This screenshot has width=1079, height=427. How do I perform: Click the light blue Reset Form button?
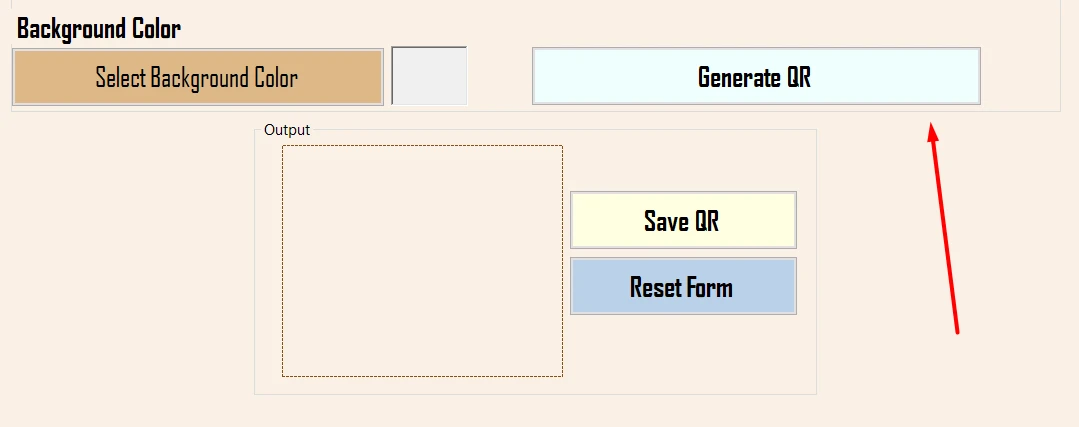683,287
